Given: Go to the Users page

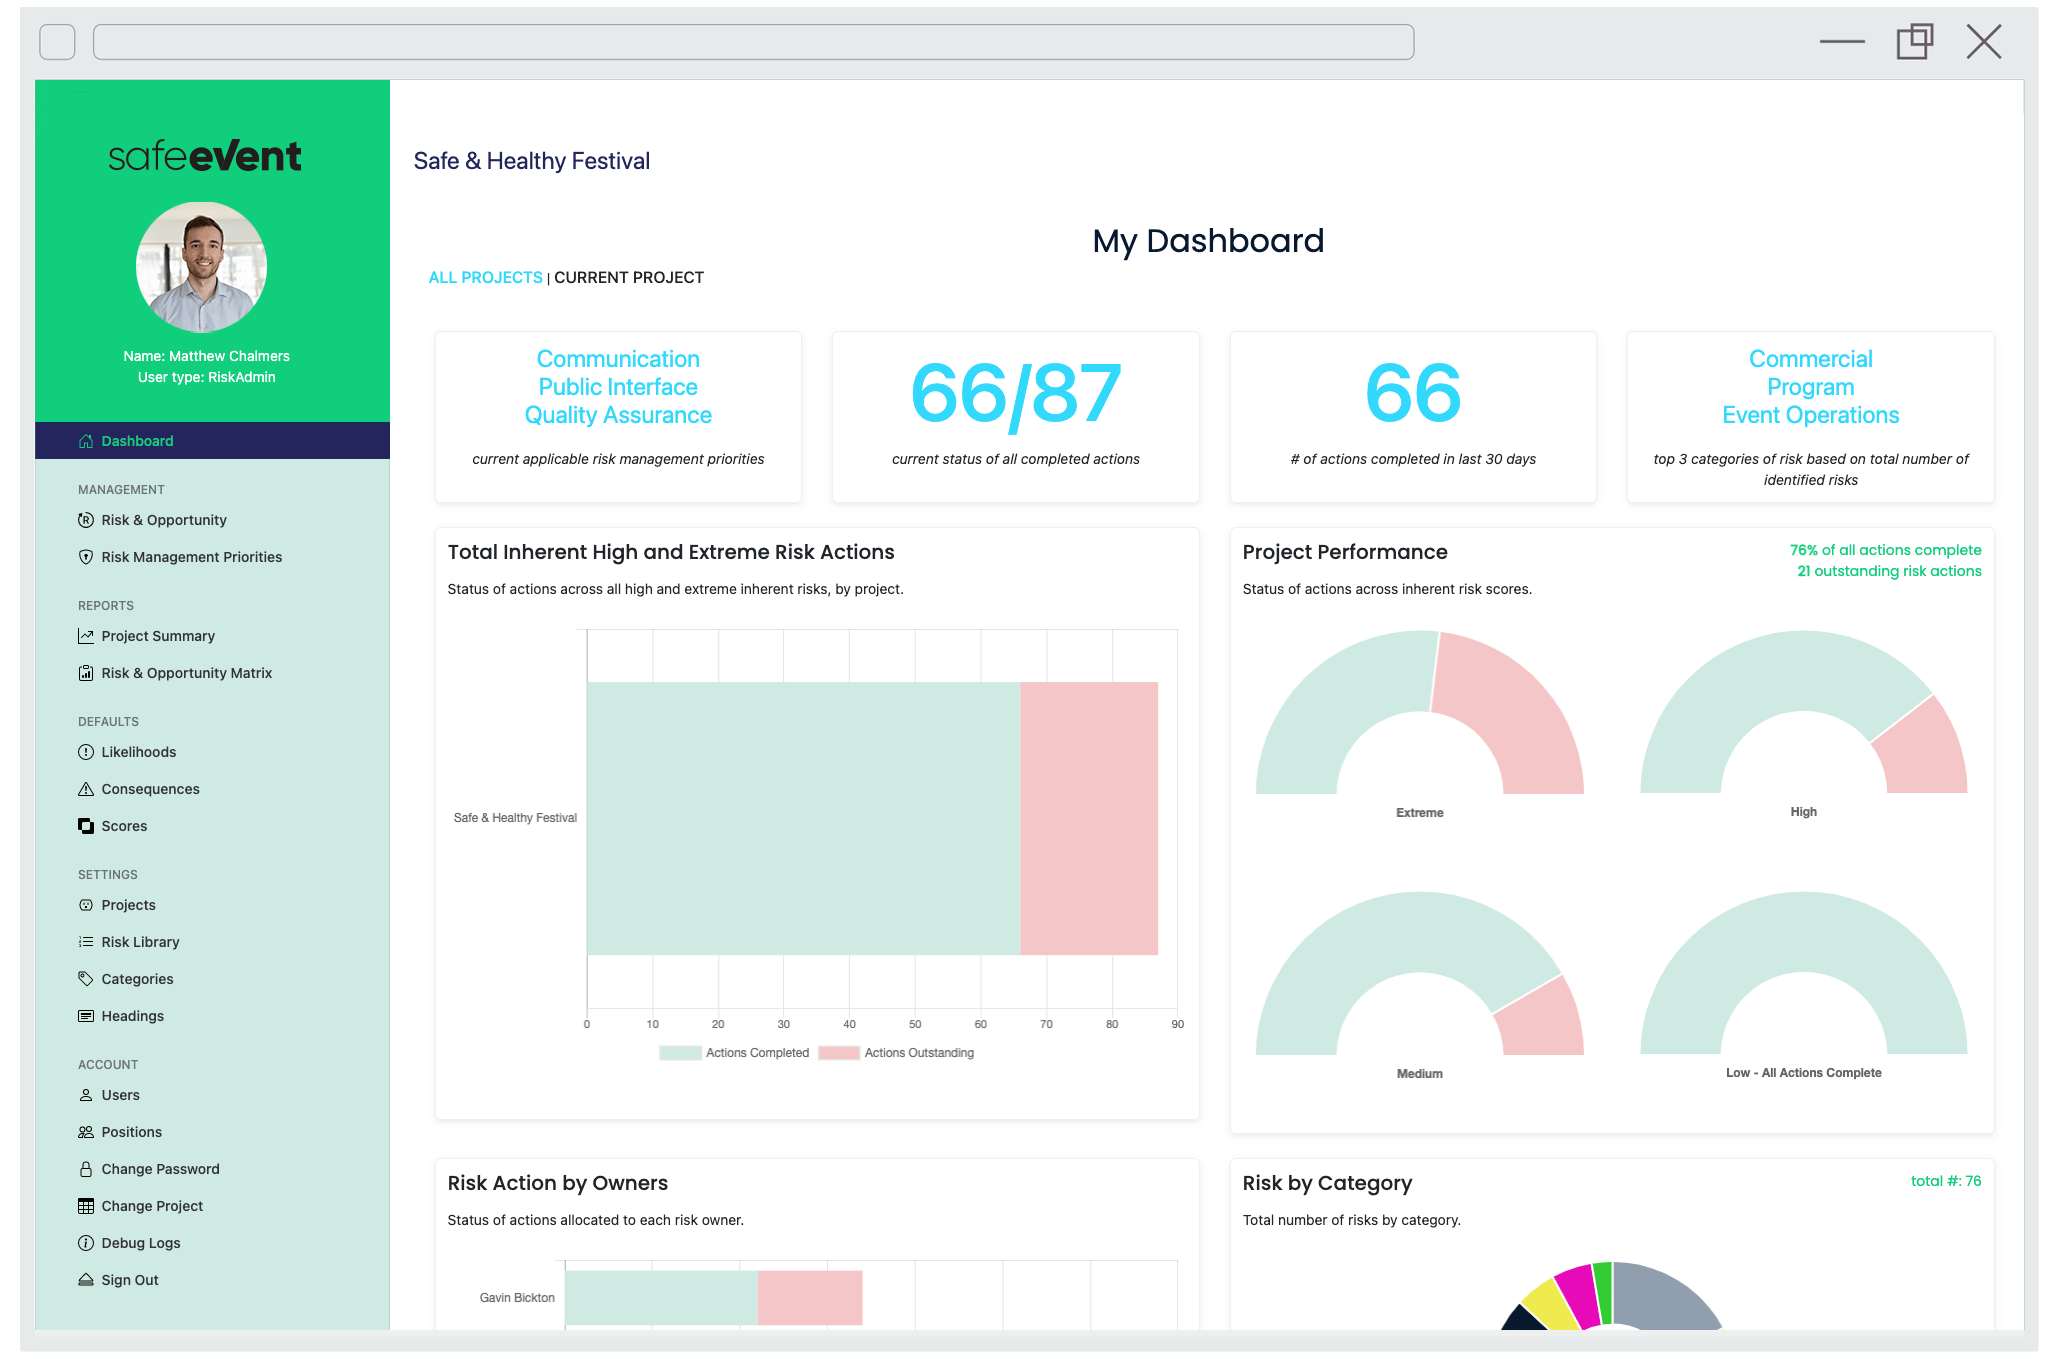Looking at the screenshot, I should 120,1095.
